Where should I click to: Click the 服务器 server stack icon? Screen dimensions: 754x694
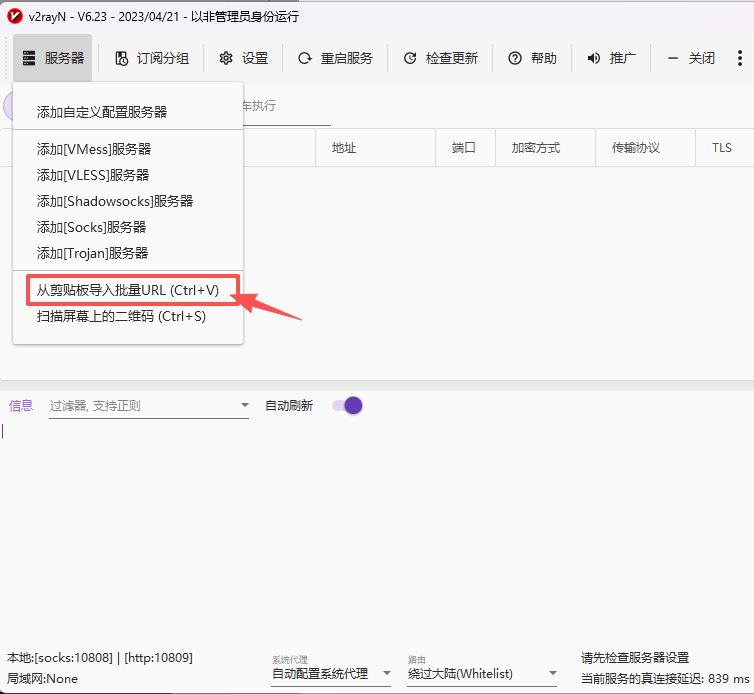click(x=29, y=58)
